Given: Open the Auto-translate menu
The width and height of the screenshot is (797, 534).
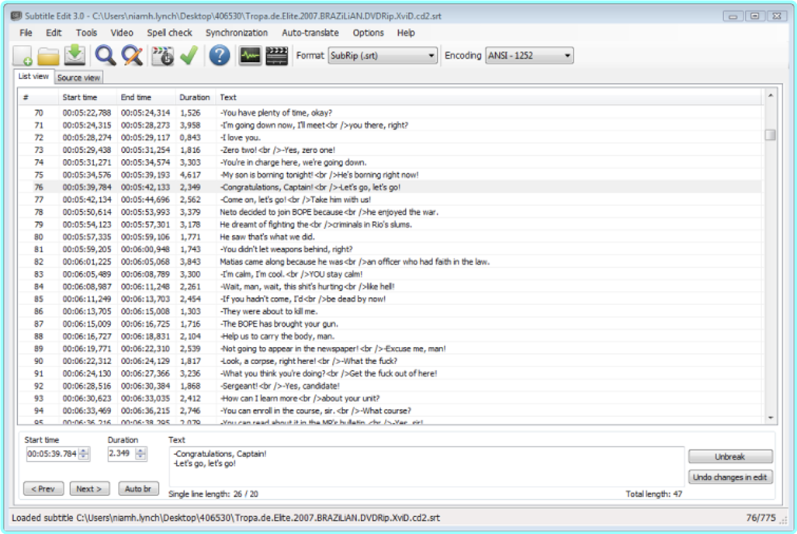Looking at the screenshot, I should click(x=310, y=33).
